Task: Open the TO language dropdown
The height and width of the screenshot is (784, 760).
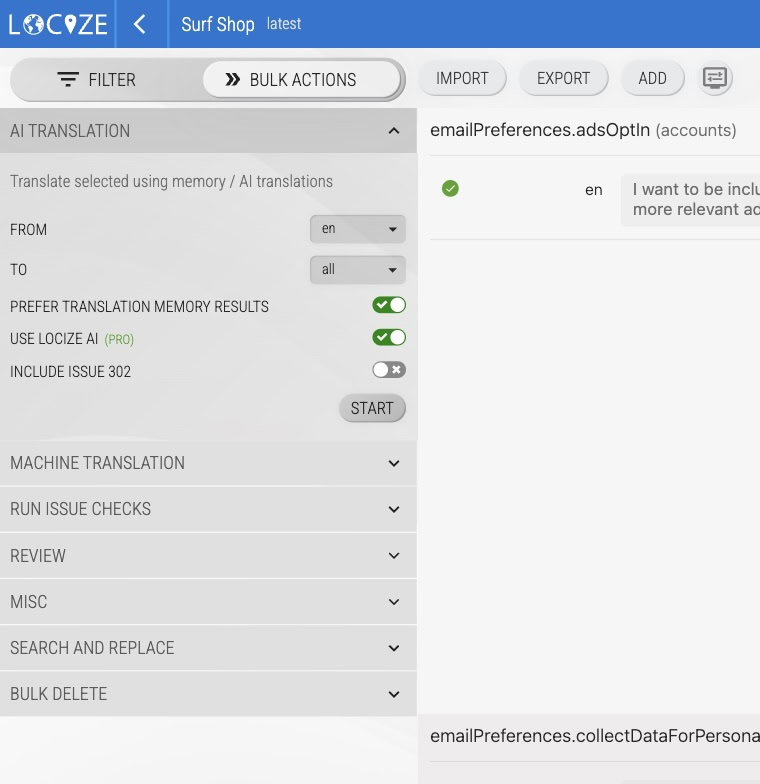Action: coord(357,270)
